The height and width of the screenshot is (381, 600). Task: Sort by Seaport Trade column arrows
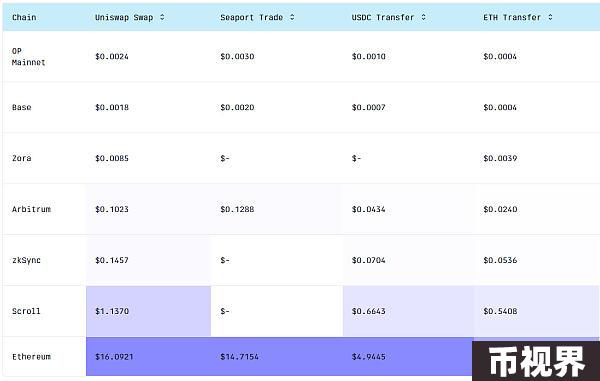[292, 17]
